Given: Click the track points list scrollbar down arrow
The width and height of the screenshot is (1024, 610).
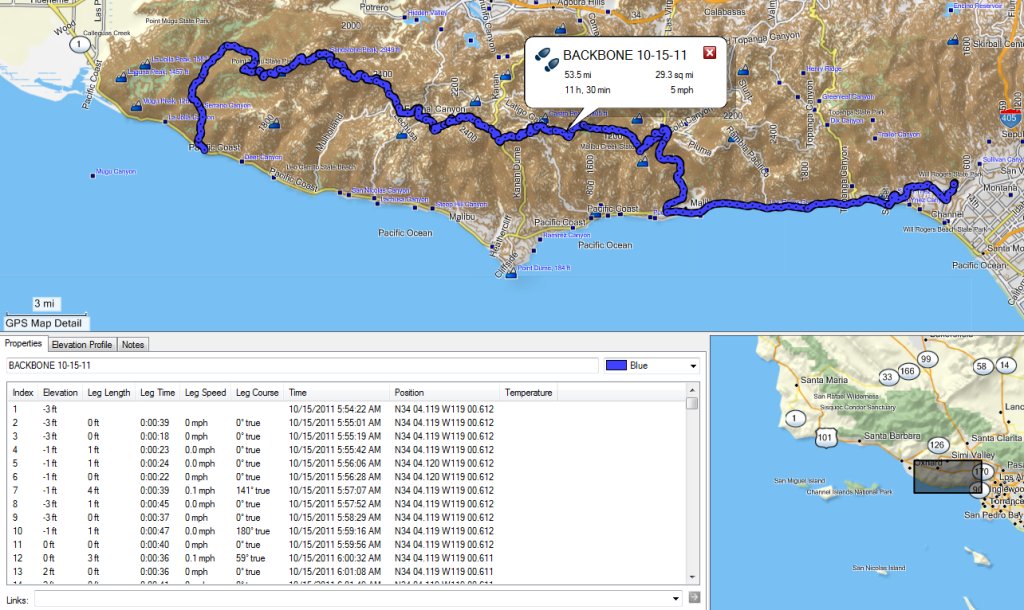Looking at the screenshot, I should (692, 577).
